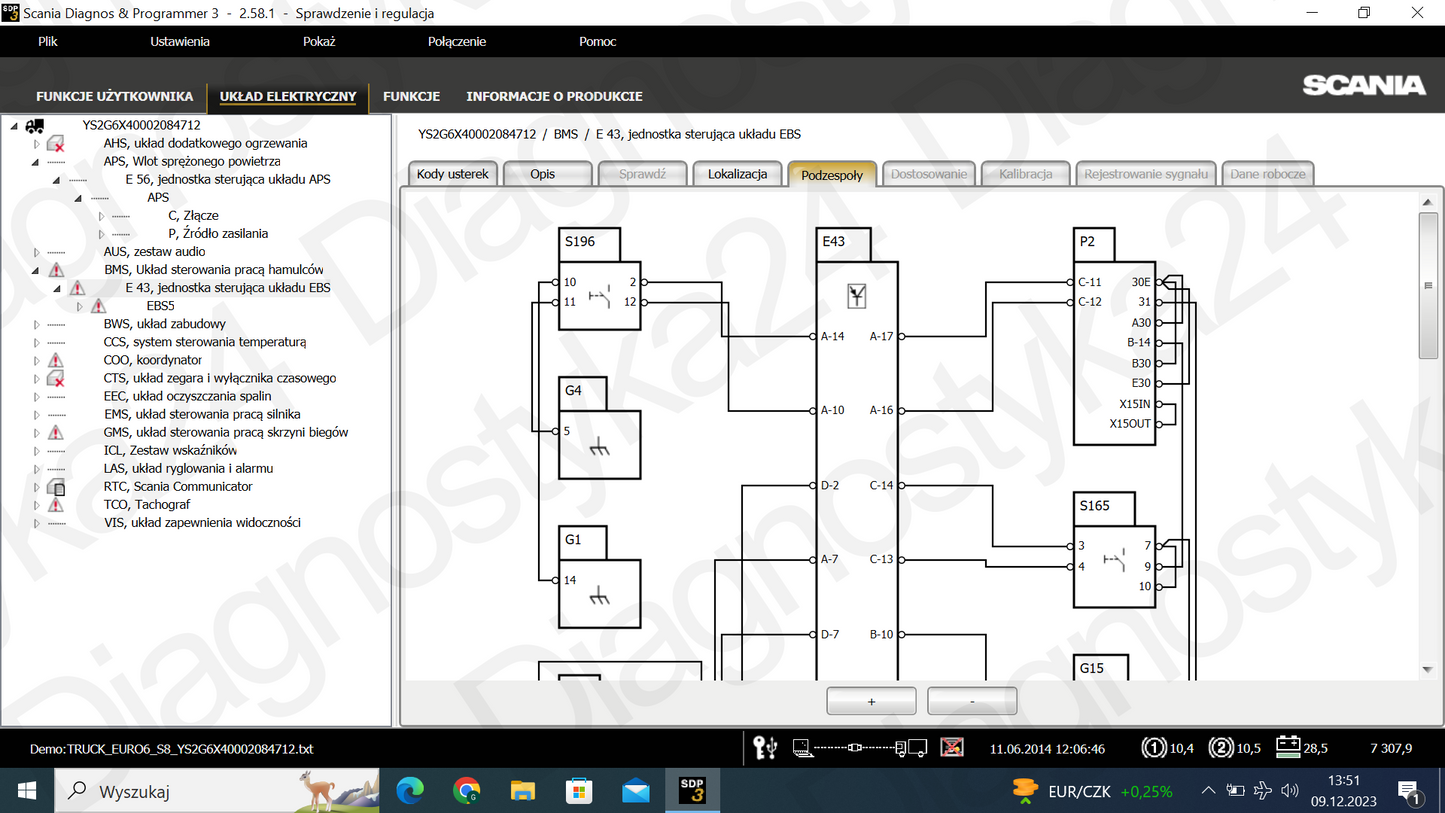1445x813 pixels.
Task: Click the crossed-out red status icon
Action: [x=951, y=747]
